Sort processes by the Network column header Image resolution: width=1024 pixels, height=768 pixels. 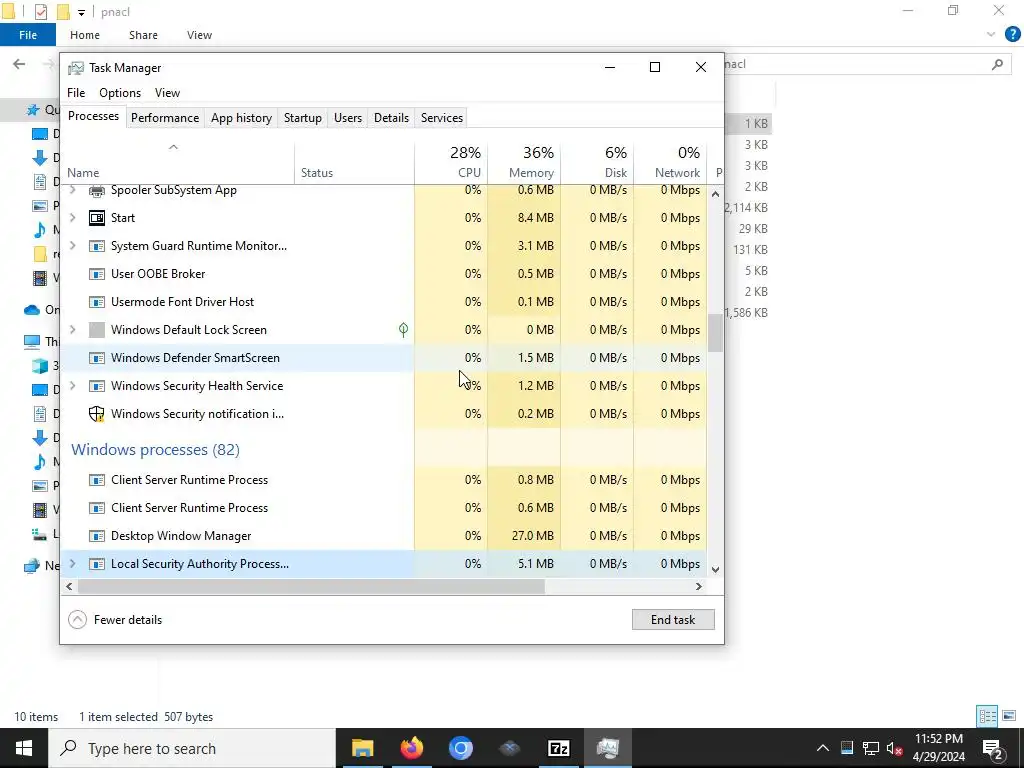pos(670,163)
